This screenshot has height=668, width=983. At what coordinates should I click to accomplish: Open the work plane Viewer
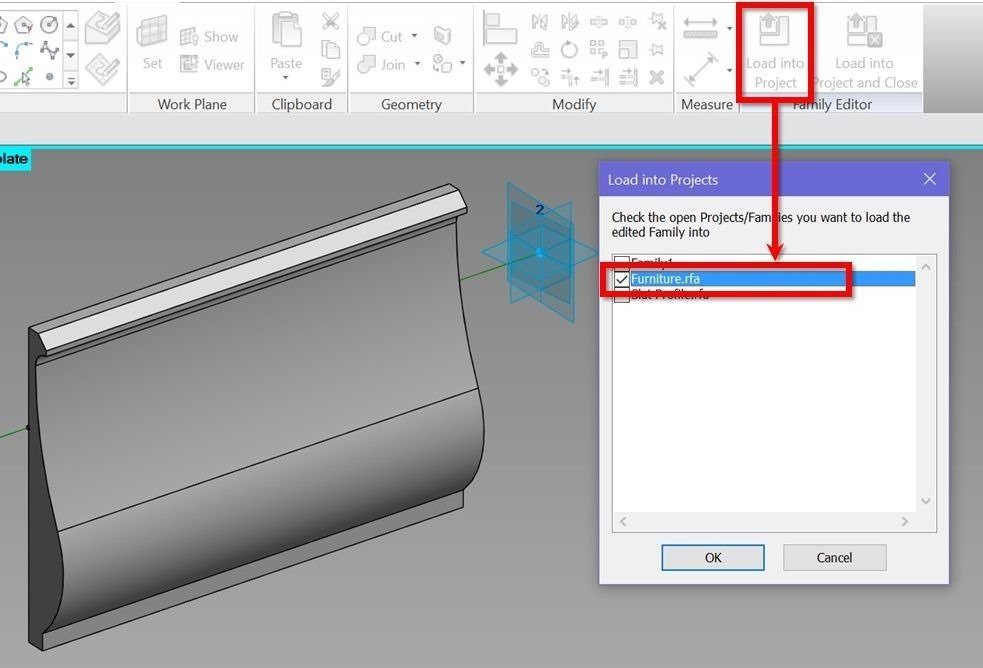(x=212, y=64)
